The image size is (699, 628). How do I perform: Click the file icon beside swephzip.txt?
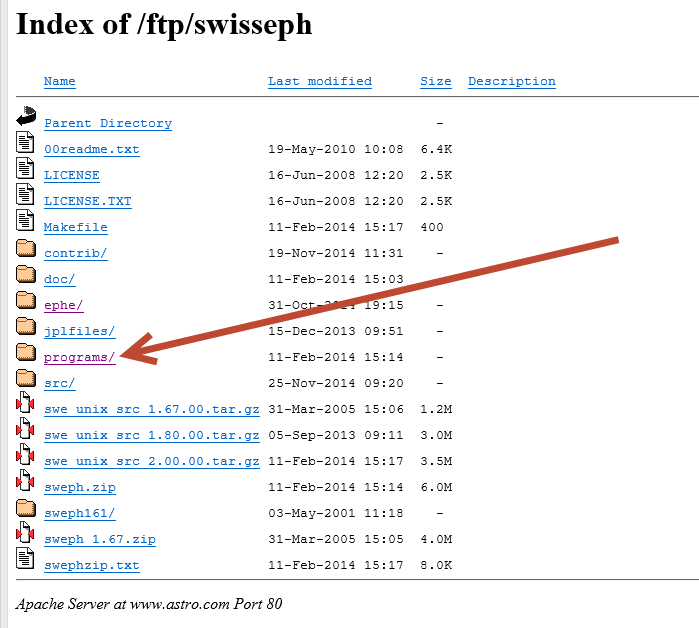coord(26,559)
